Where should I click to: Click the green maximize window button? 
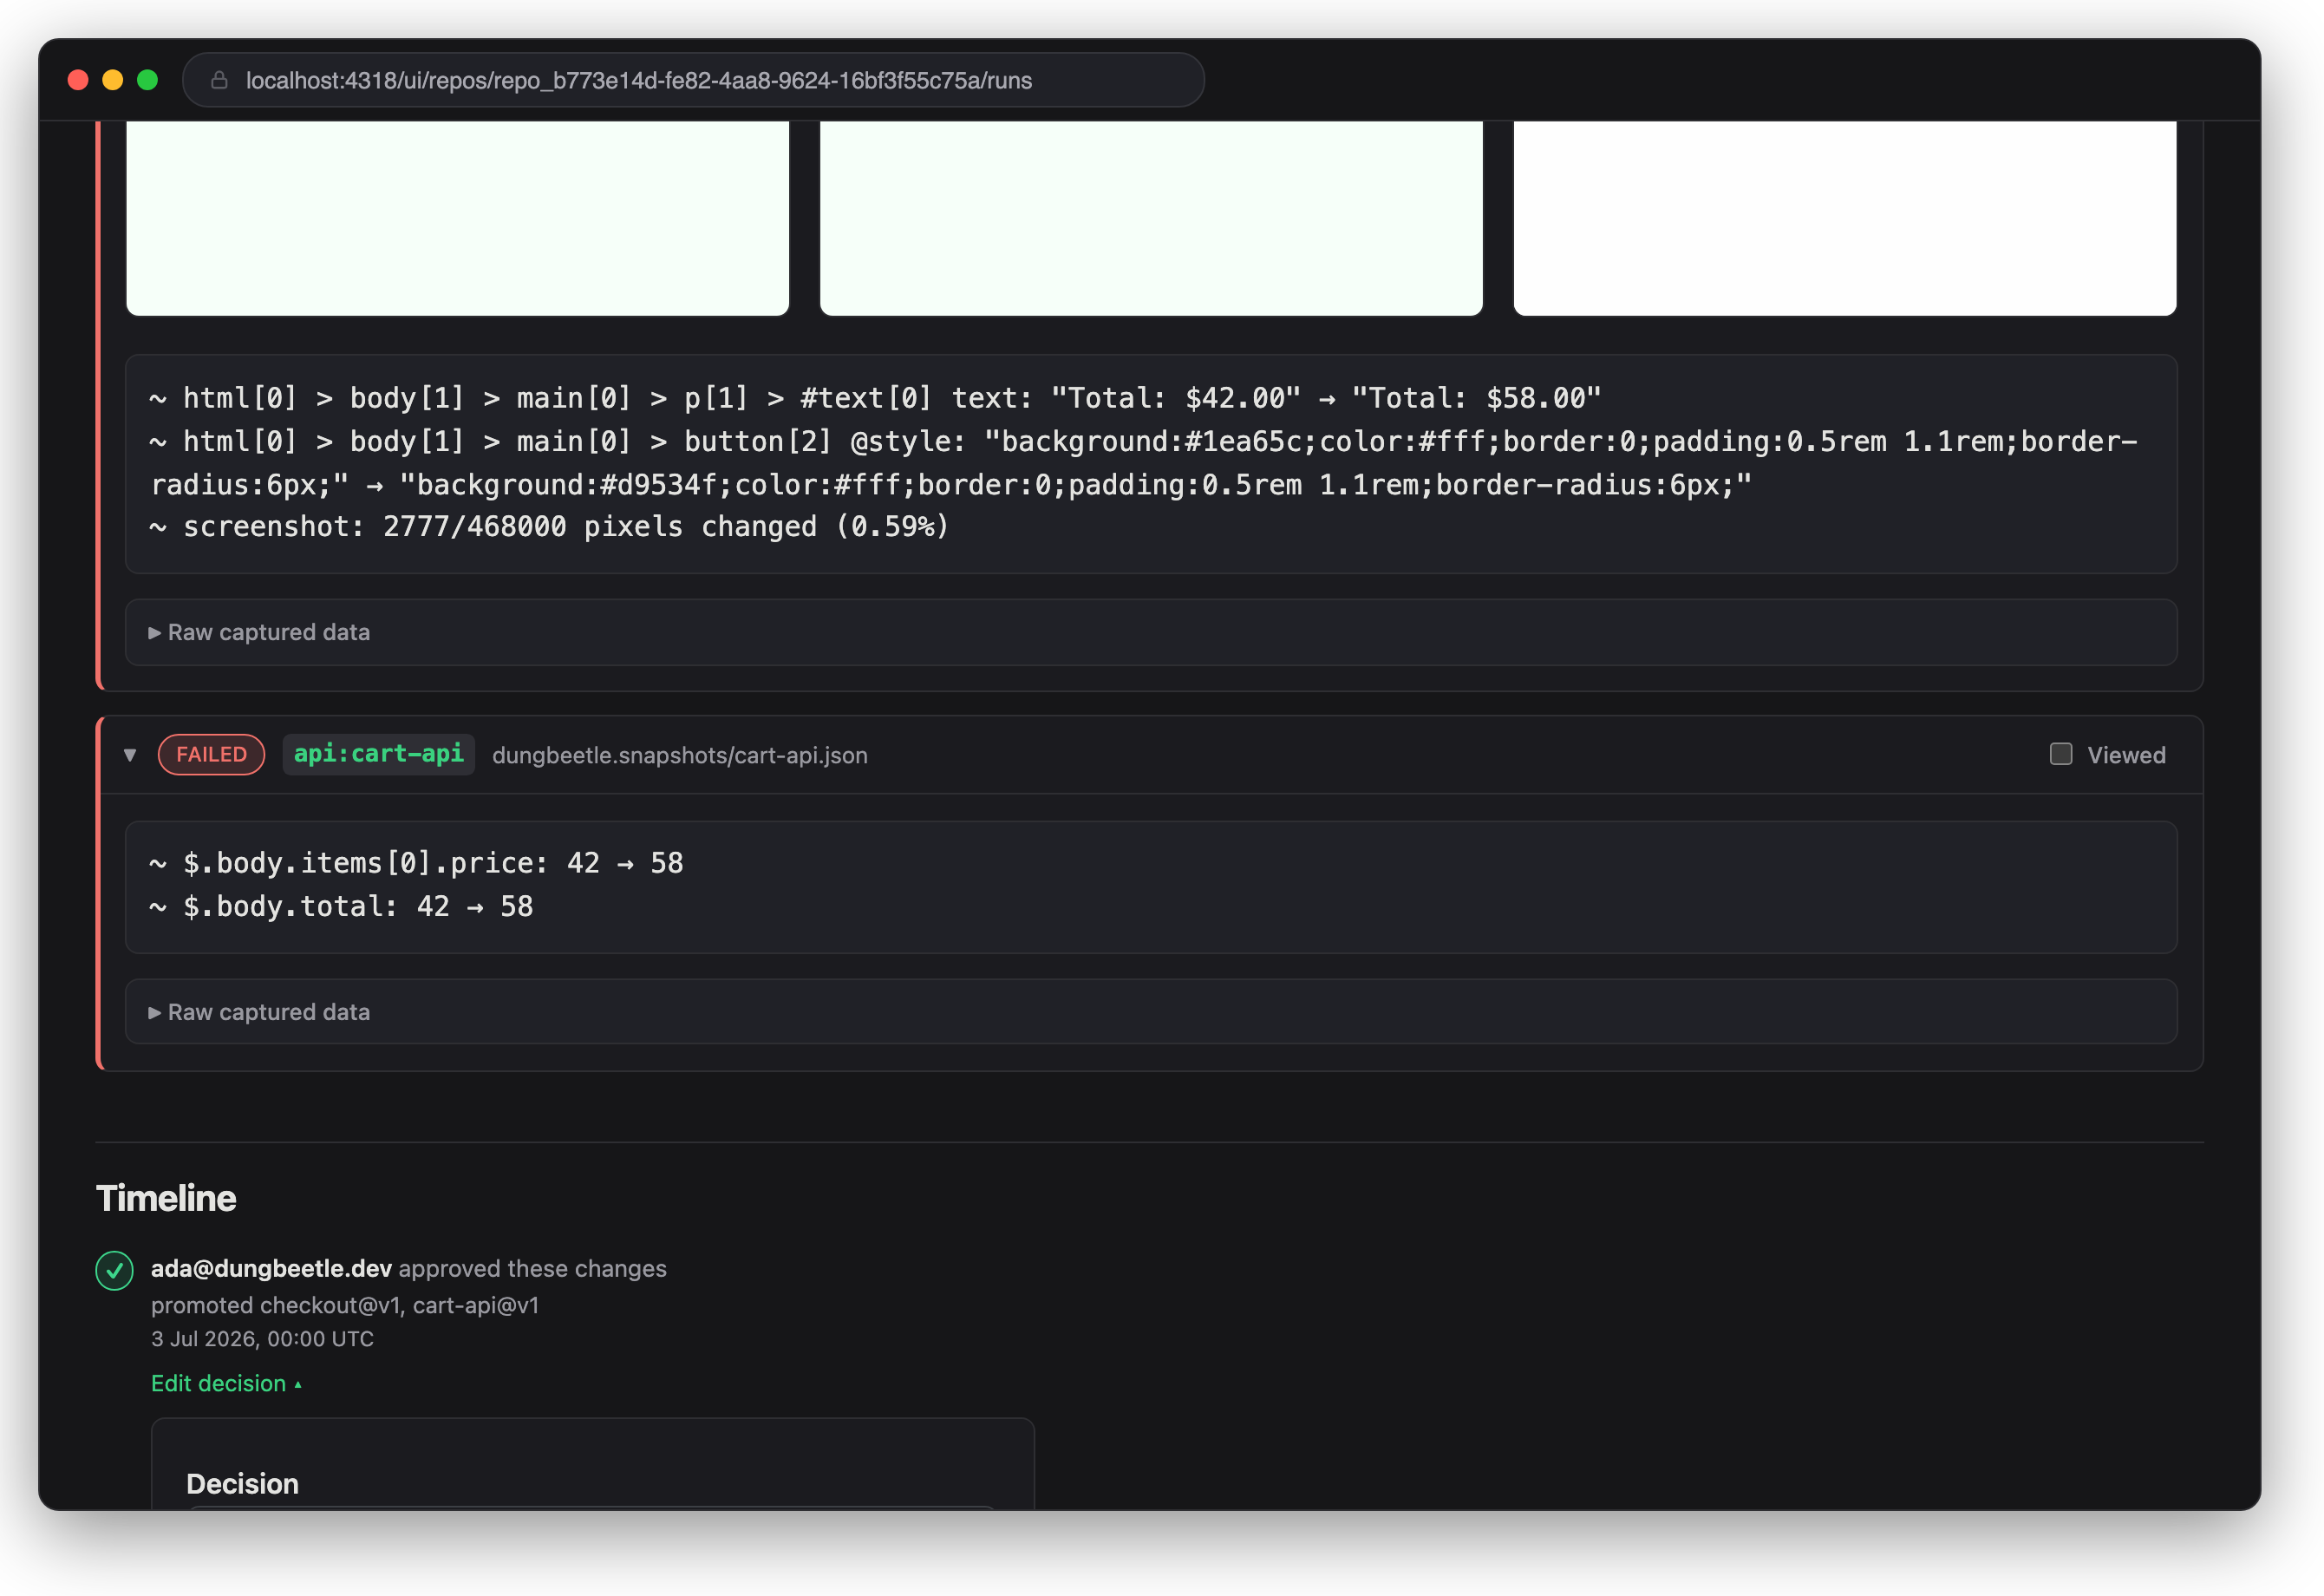[x=147, y=80]
